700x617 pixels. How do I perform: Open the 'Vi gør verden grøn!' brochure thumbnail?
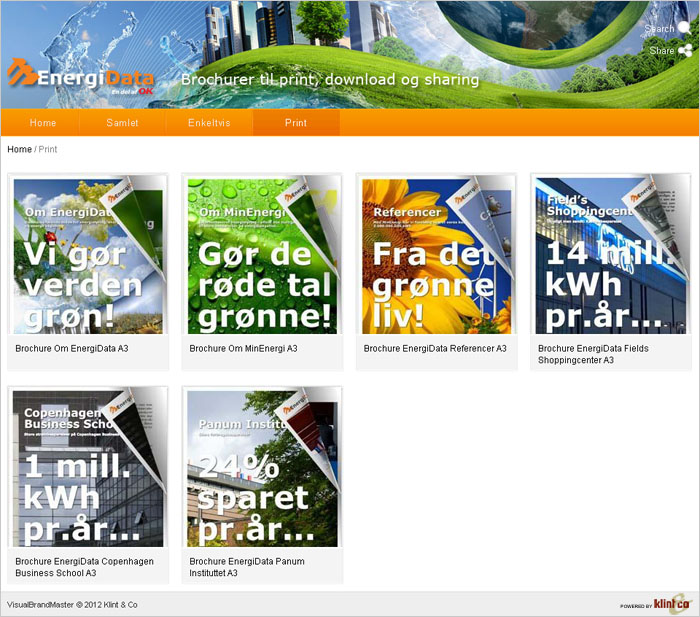coord(88,256)
